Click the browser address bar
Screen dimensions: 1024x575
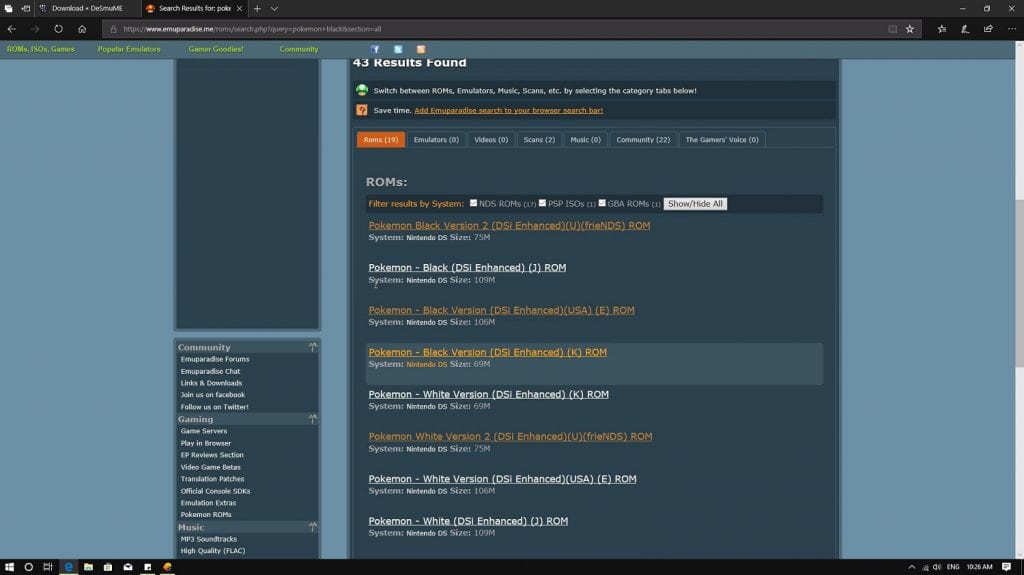click(x=500, y=29)
